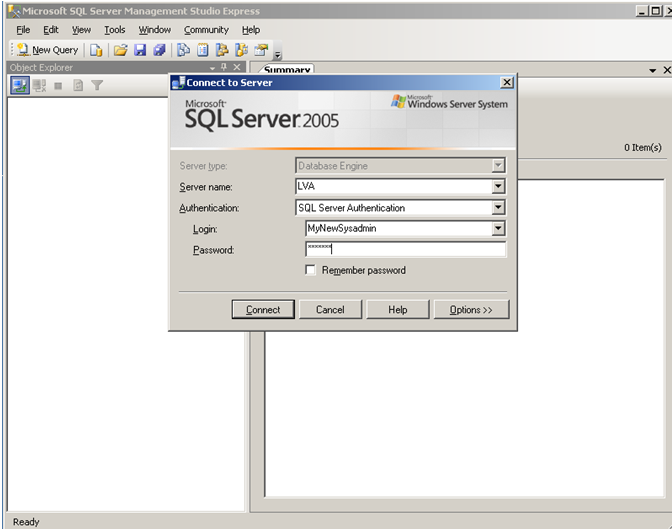The height and width of the screenshot is (529, 672).
Task: Open the View menu
Action: click(81, 30)
